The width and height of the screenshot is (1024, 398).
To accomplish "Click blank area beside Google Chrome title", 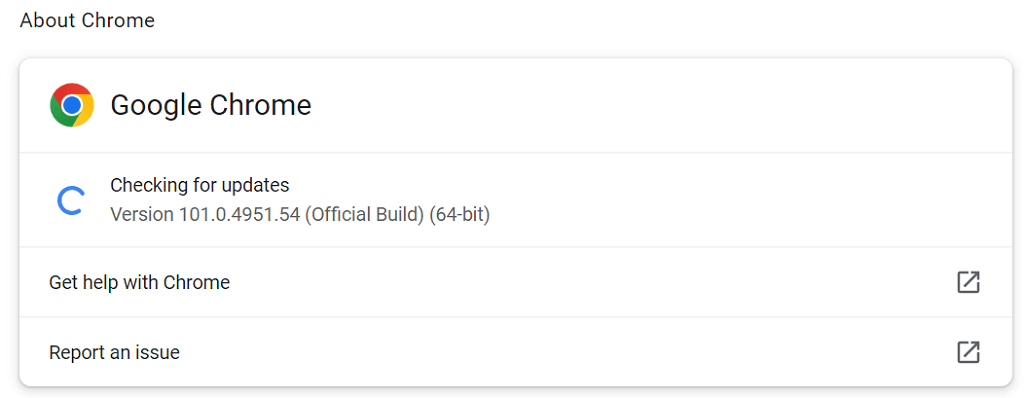I will tap(653, 105).
